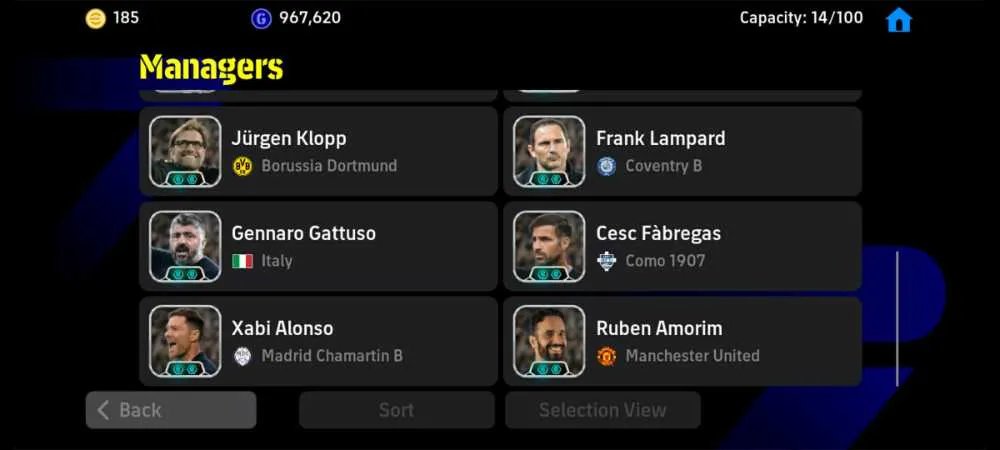Click the Borussia Dortmund club badge

(242, 166)
